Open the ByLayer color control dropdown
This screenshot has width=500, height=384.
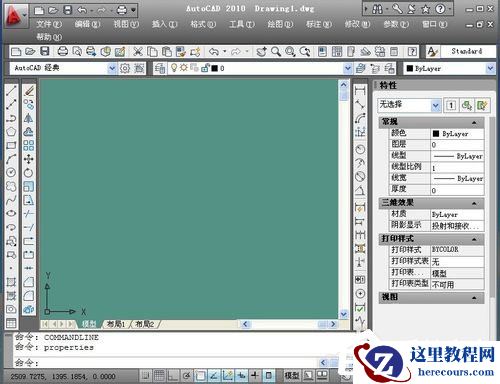(490, 69)
